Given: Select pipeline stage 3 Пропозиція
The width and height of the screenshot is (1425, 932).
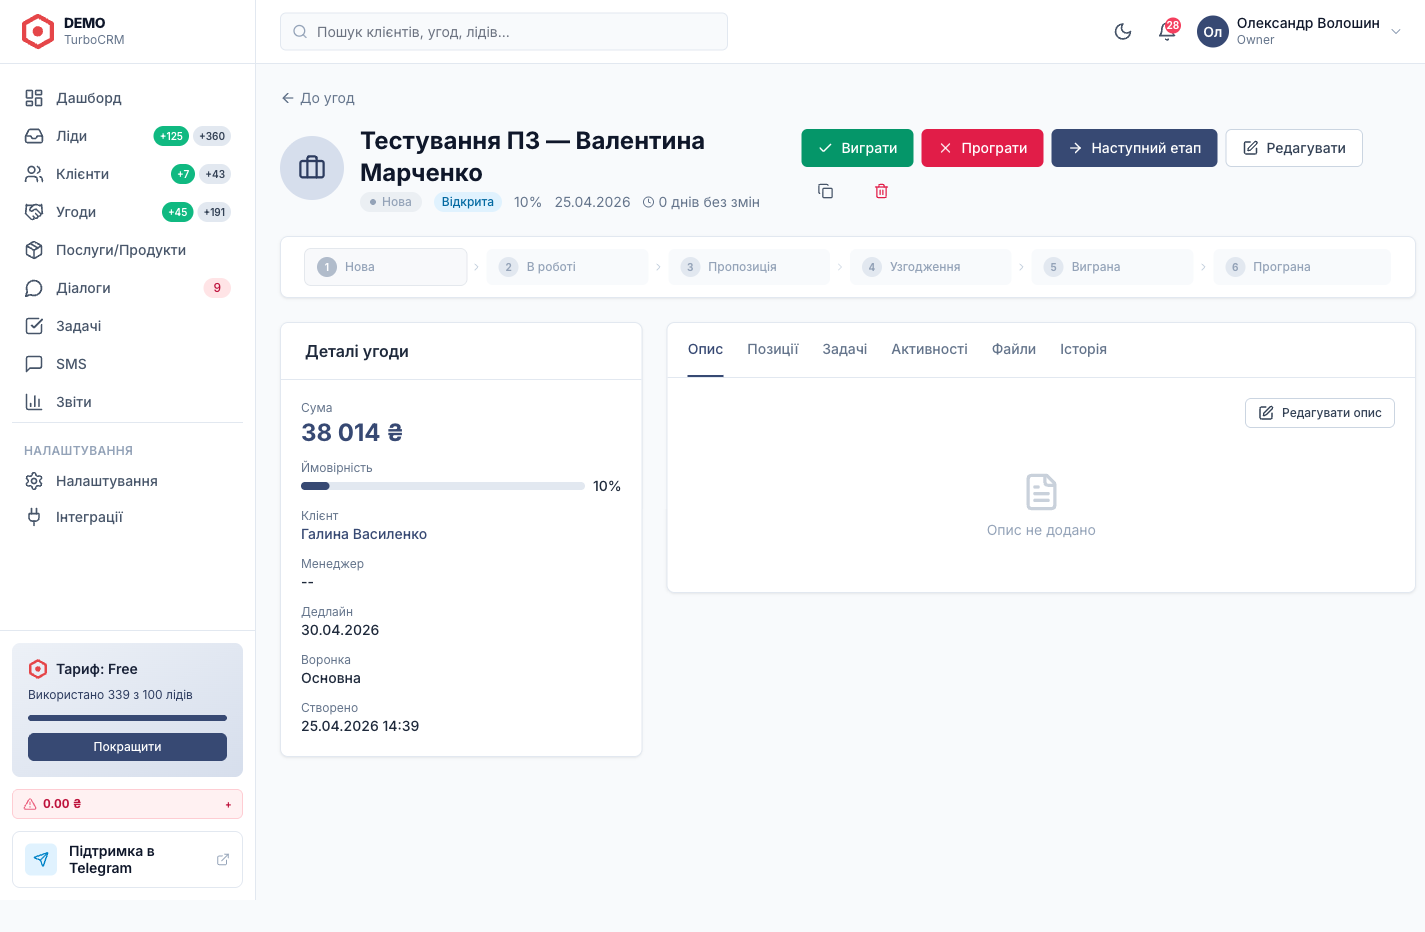Looking at the screenshot, I should pos(749,267).
